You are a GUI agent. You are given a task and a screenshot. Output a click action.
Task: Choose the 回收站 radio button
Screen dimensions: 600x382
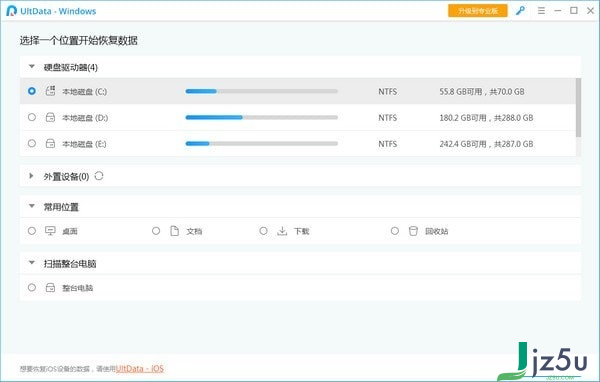pyautogui.click(x=395, y=231)
